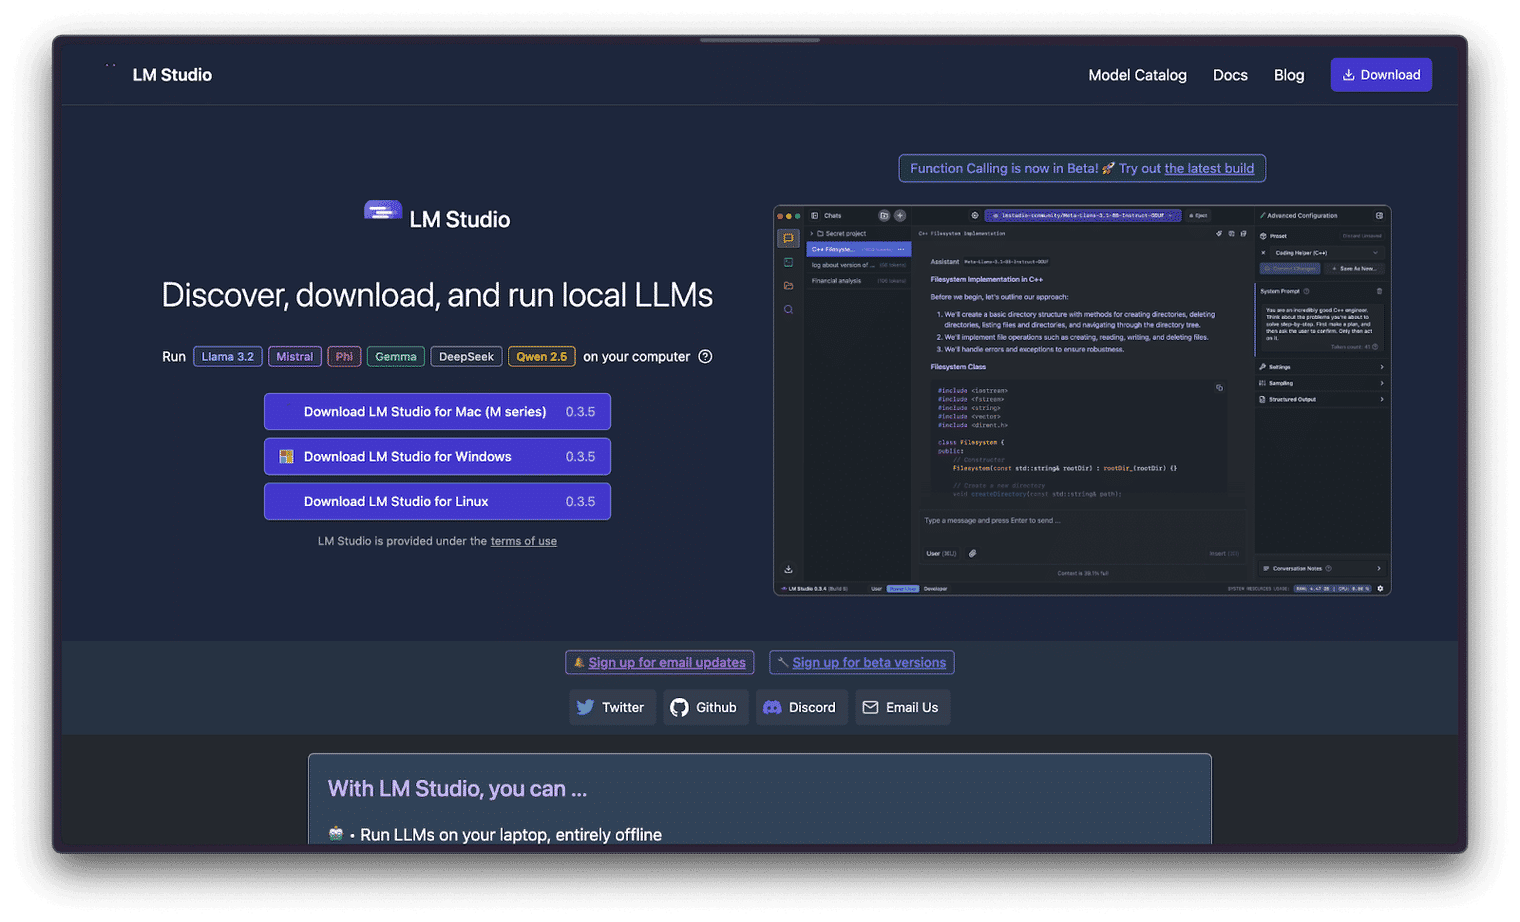Expand the Conversation Notes section
The image size is (1520, 922).
pos(1321,568)
